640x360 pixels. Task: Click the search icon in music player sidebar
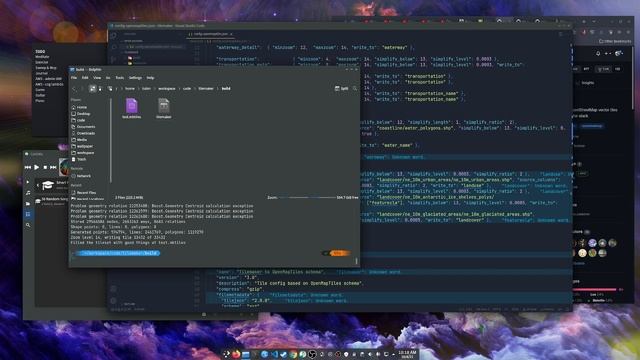(28, 225)
